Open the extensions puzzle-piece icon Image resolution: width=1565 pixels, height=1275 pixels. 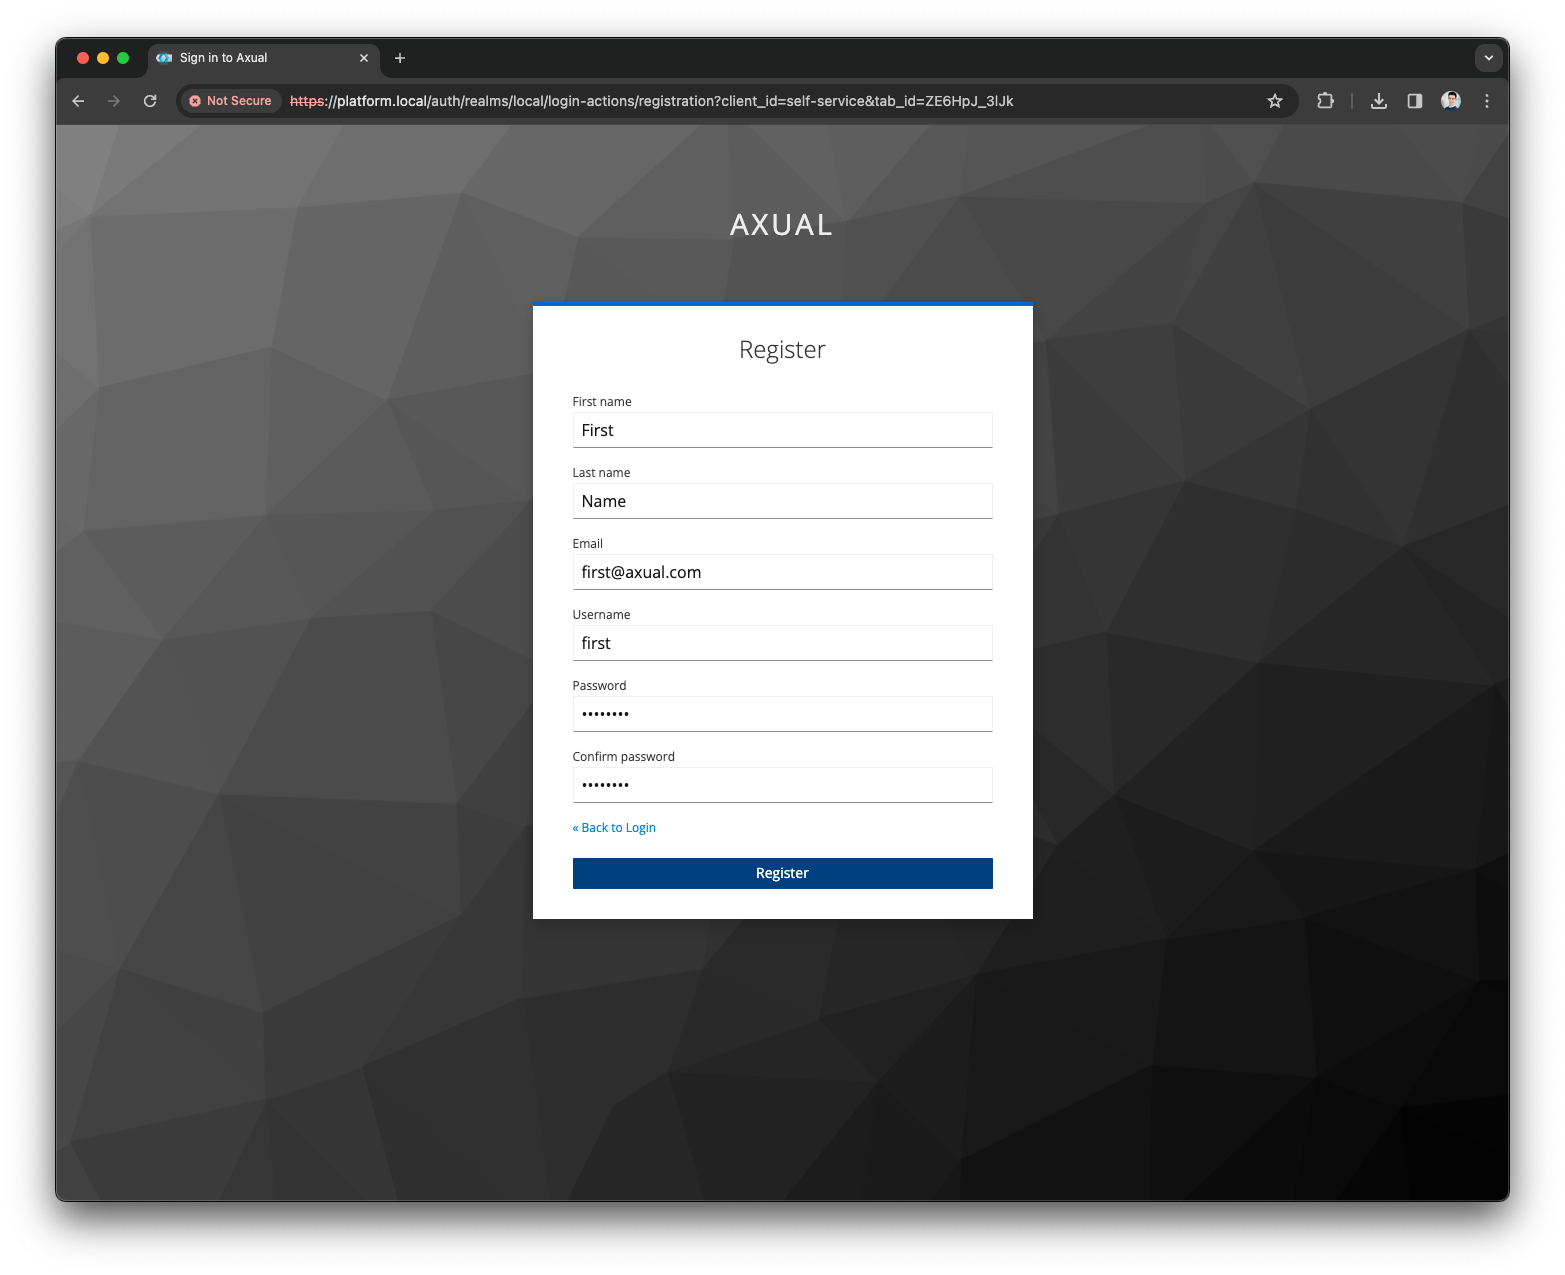(1325, 101)
